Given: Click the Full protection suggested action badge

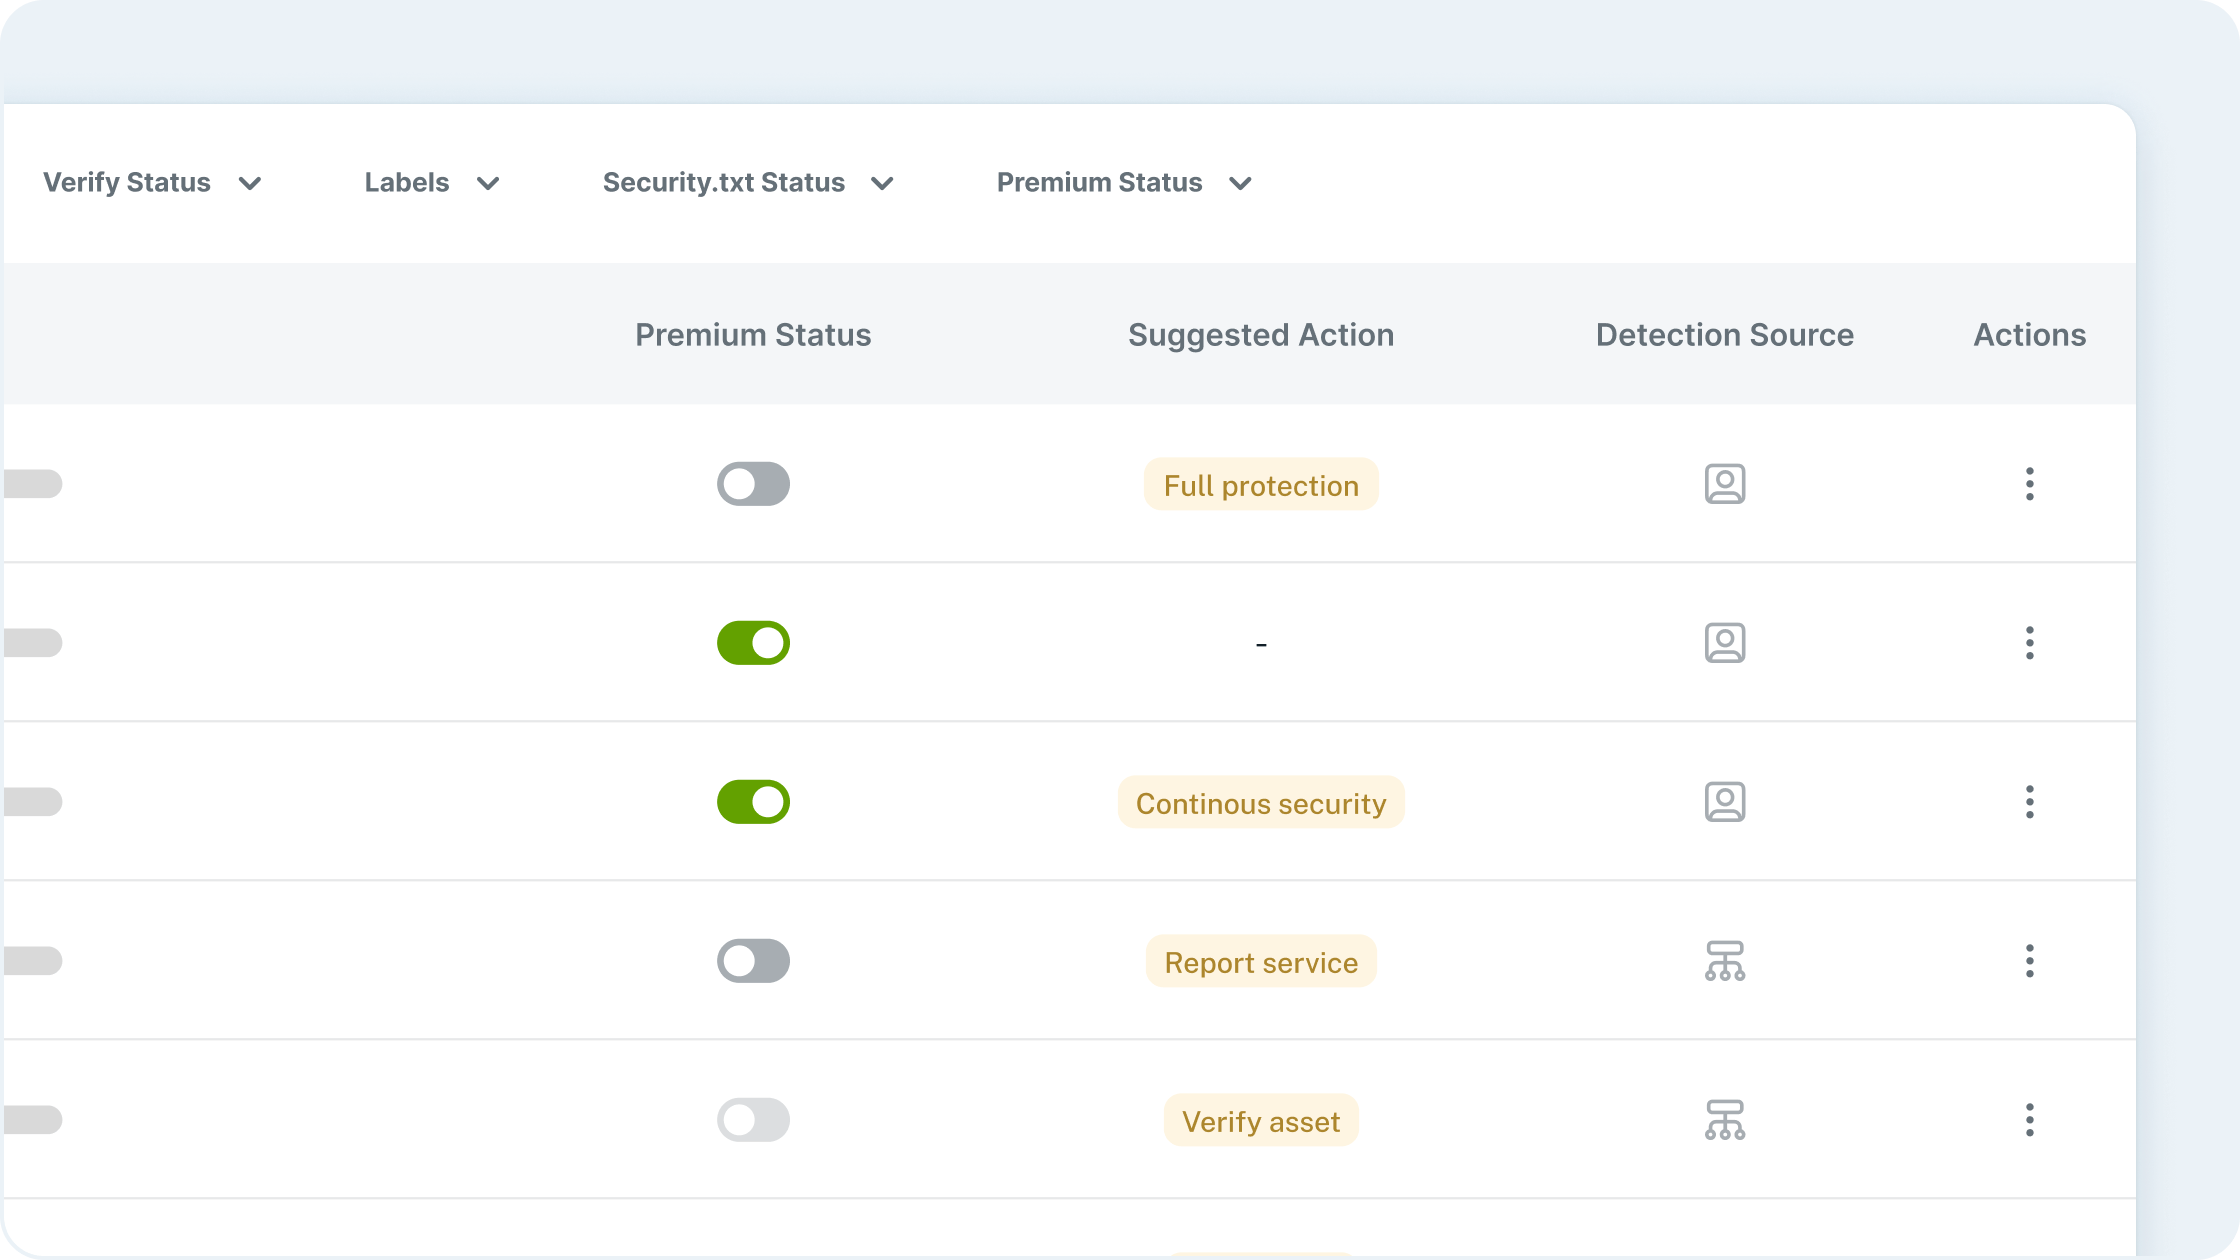Looking at the screenshot, I should tap(1260, 485).
